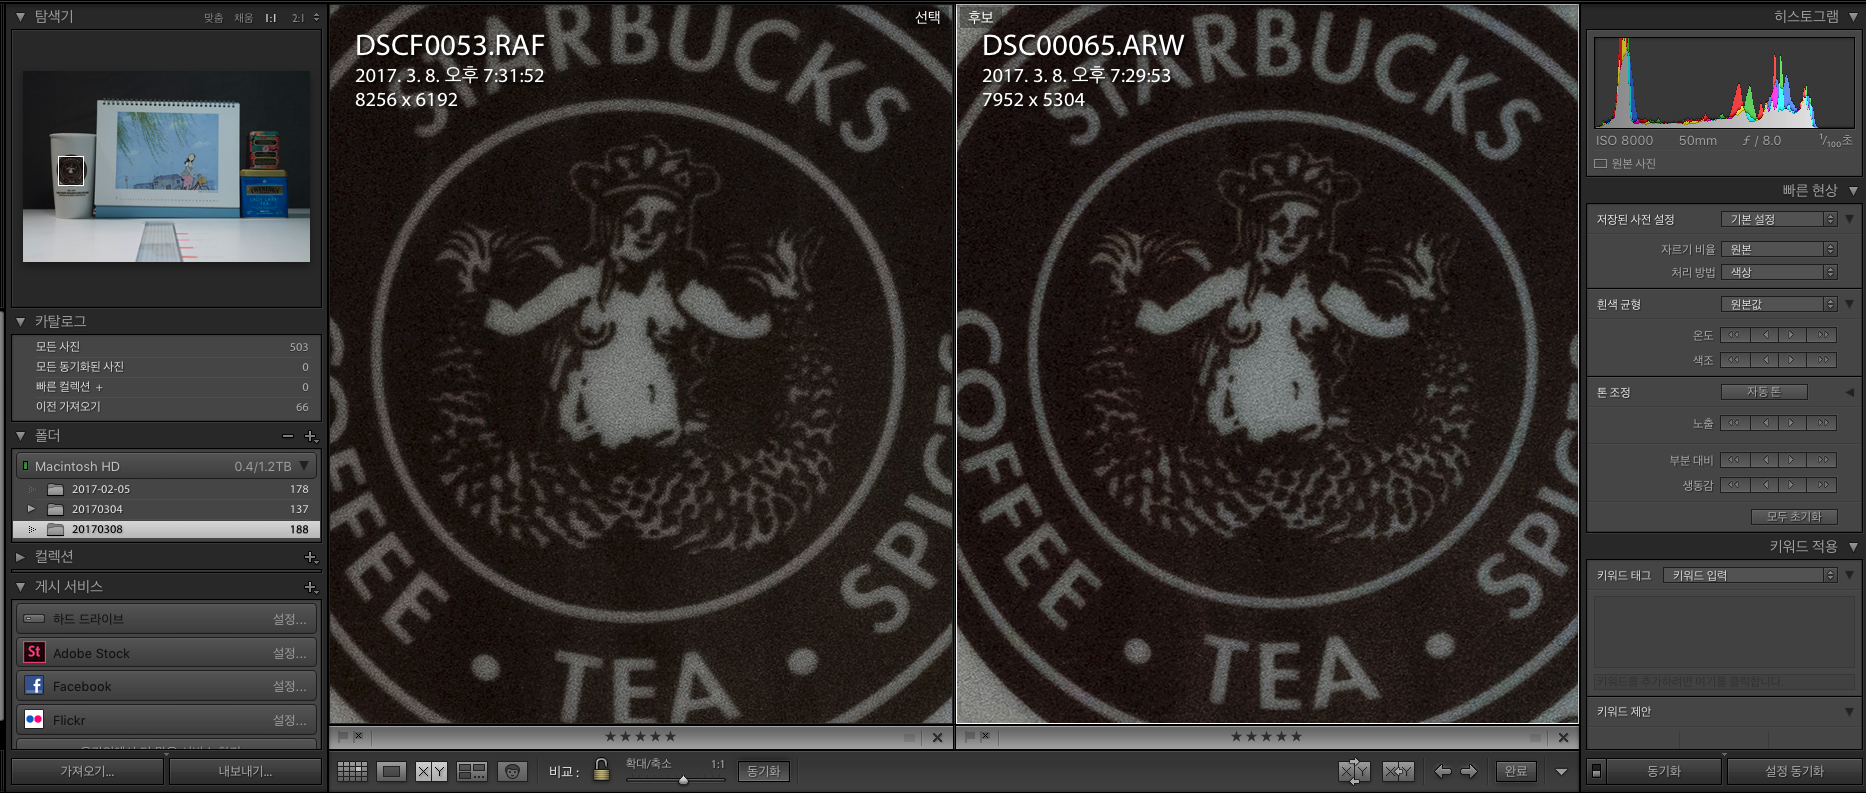This screenshot has height=793, width=1866.
Task: Open toolbar options triangle beside 완료
Action: (x=1561, y=772)
